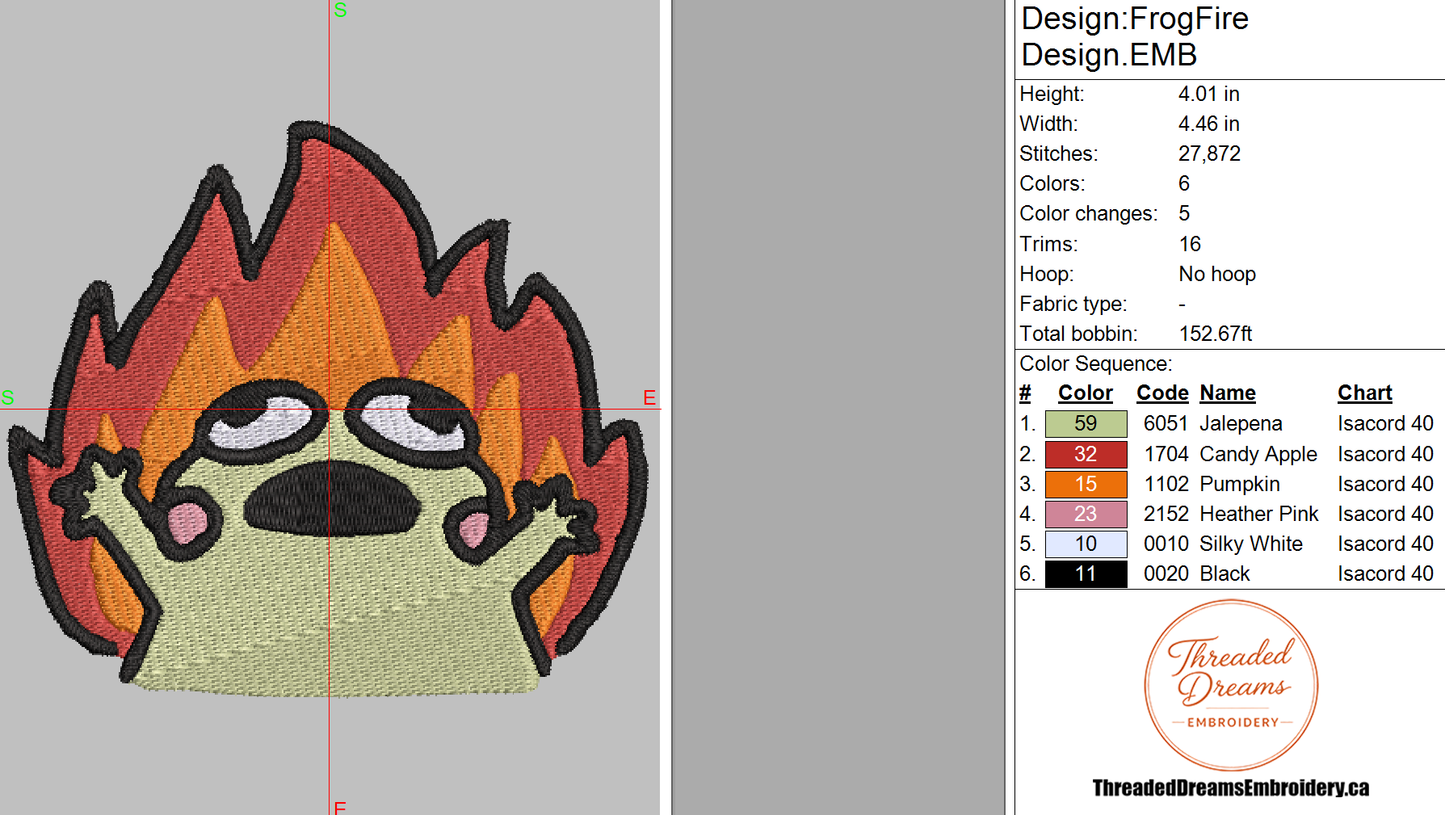Click the thread code '0020'
This screenshot has height=815, width=1445.
(1166, 574)
